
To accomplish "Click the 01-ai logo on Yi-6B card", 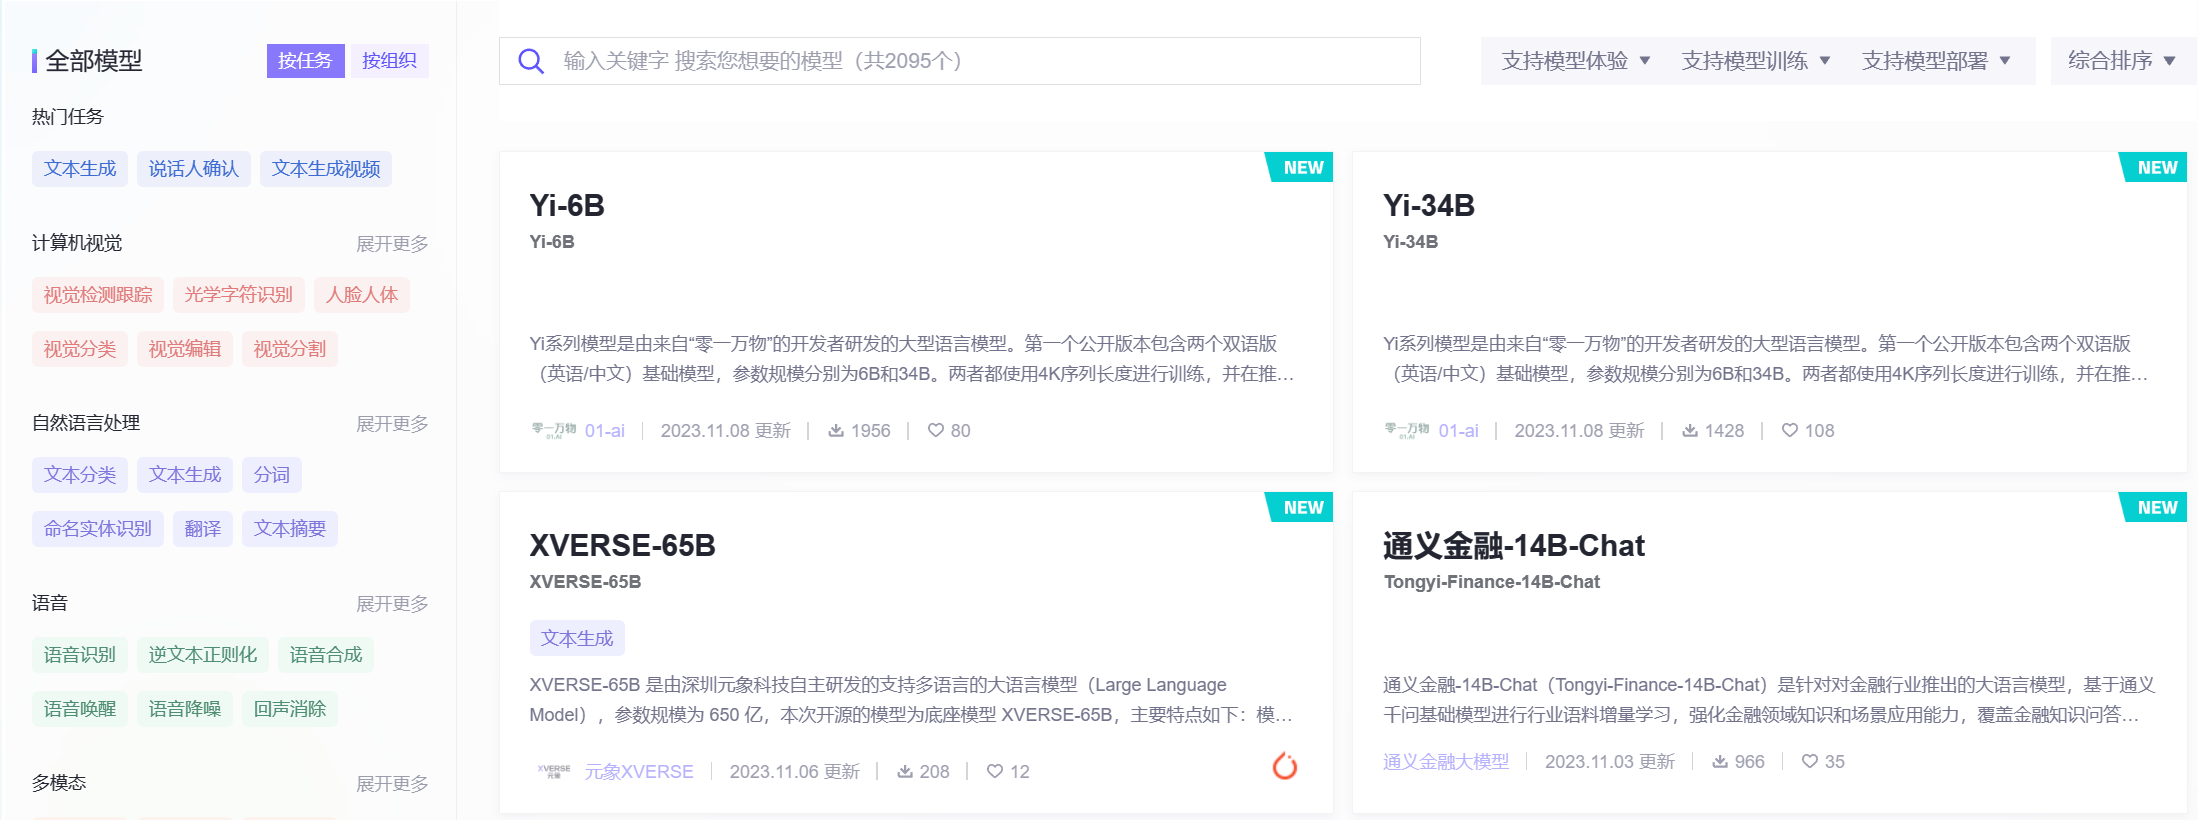I will point(553,430).
